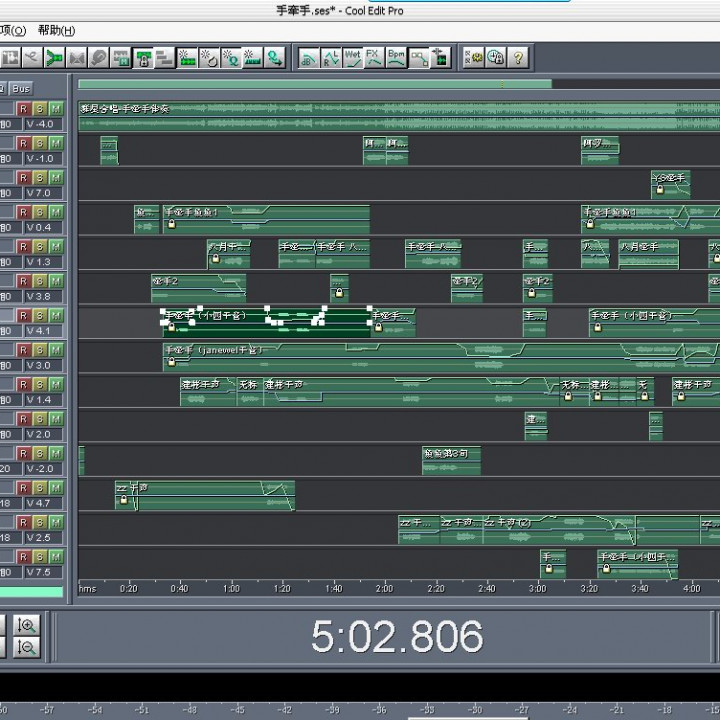Mute the track with volume V -4.0
Screen dimensions: 720x720
(56, 108)
